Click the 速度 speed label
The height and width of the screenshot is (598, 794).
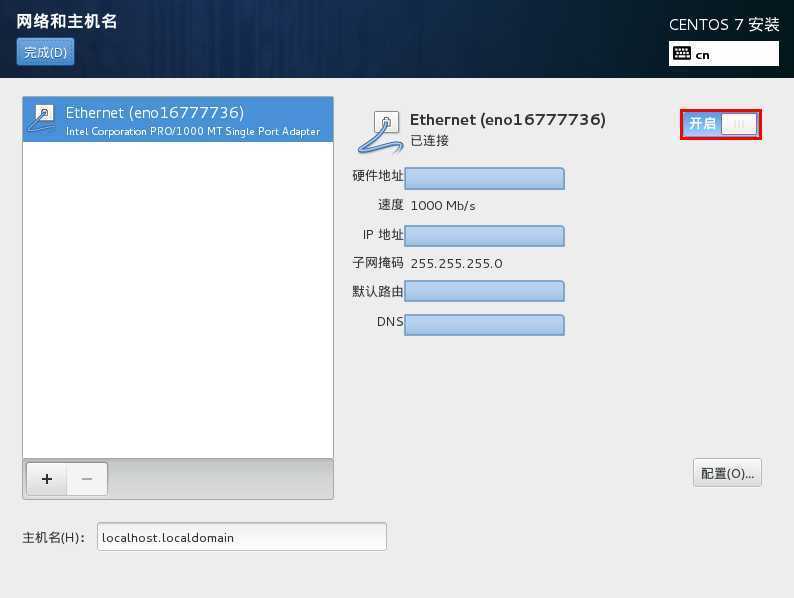pos(390,205)
